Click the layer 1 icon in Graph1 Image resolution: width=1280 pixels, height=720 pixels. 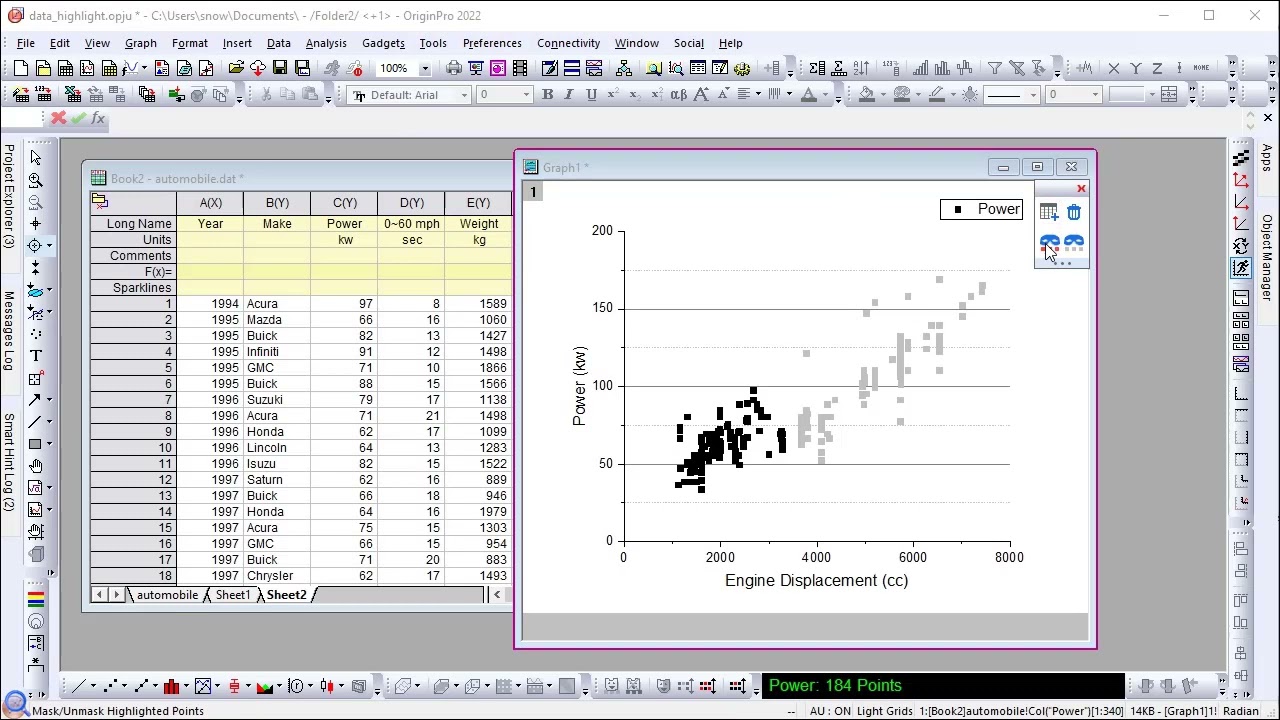(x=533, y=192)
